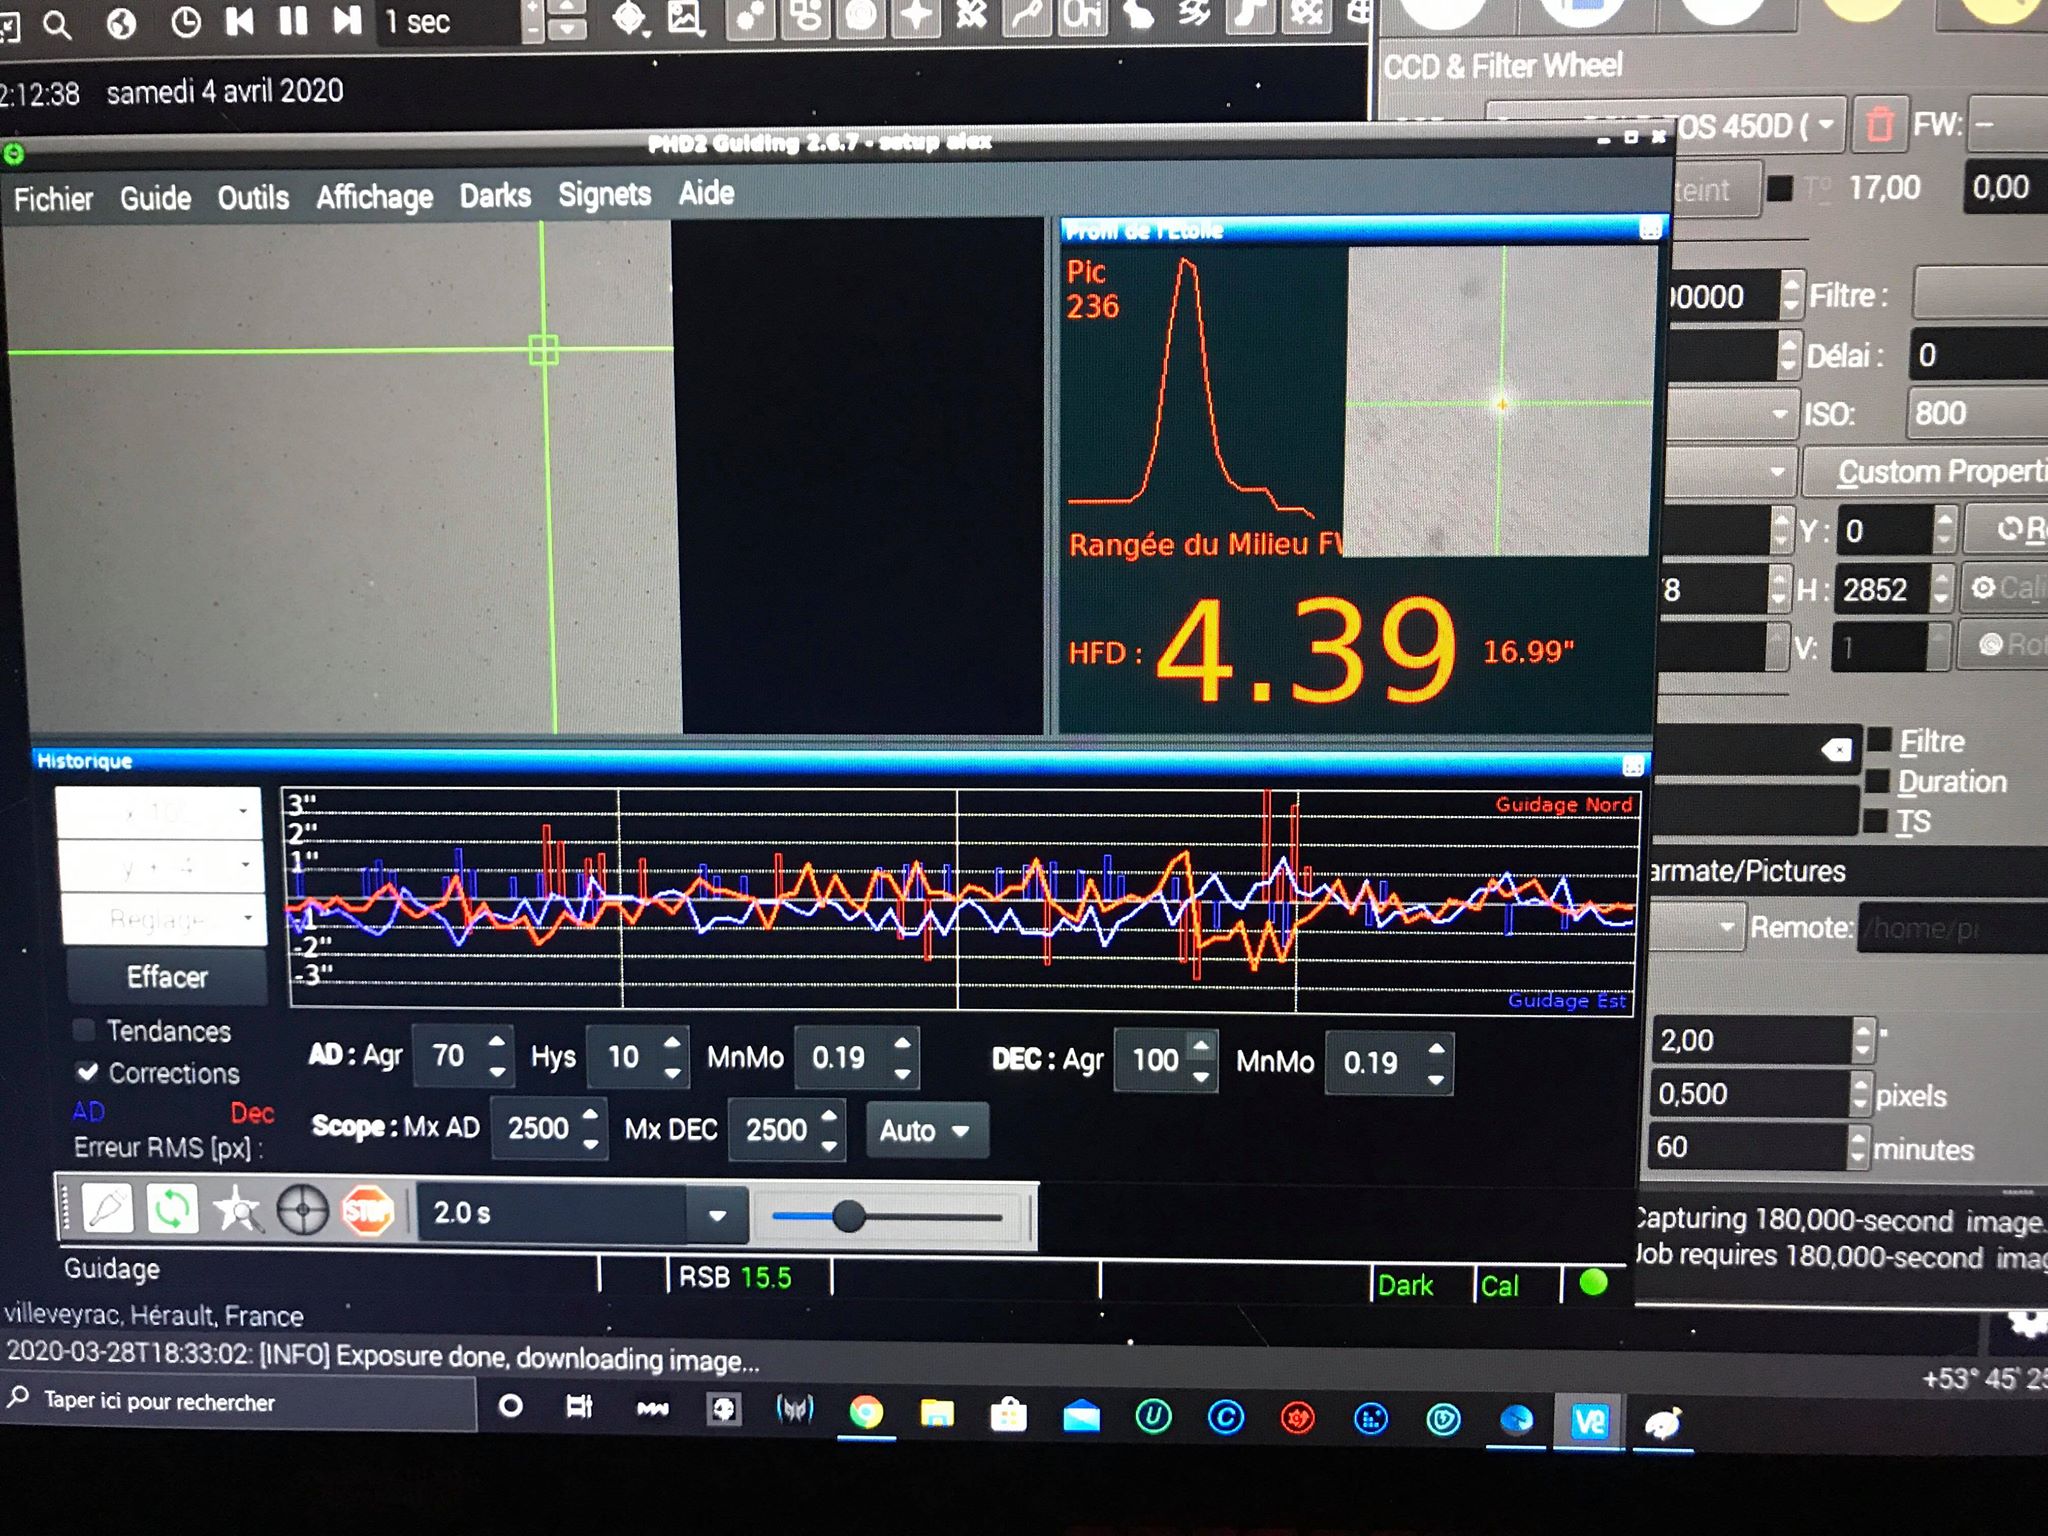Uncheck the Corrections checkbox

pyautogui.click(x=88, y=1072)
